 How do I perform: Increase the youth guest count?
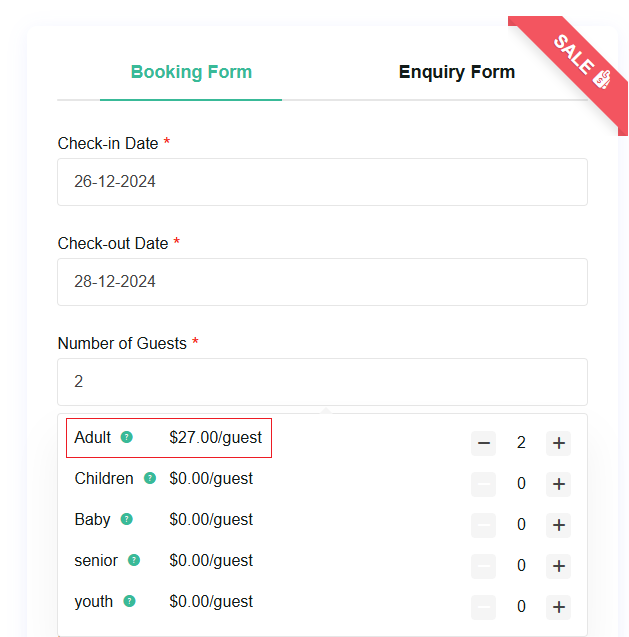(558, 607)
